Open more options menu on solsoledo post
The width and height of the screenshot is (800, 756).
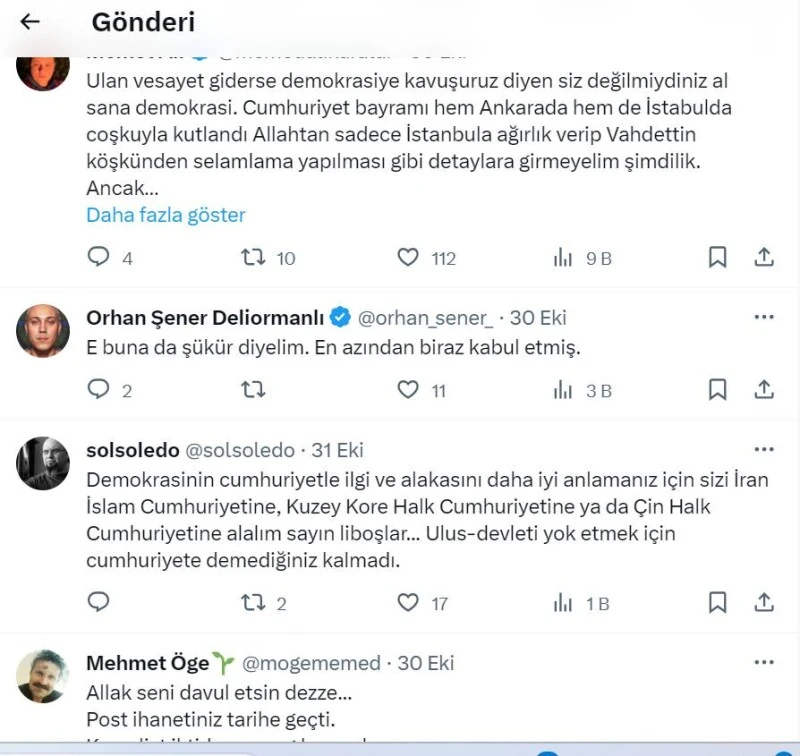(x=764, y=449)
